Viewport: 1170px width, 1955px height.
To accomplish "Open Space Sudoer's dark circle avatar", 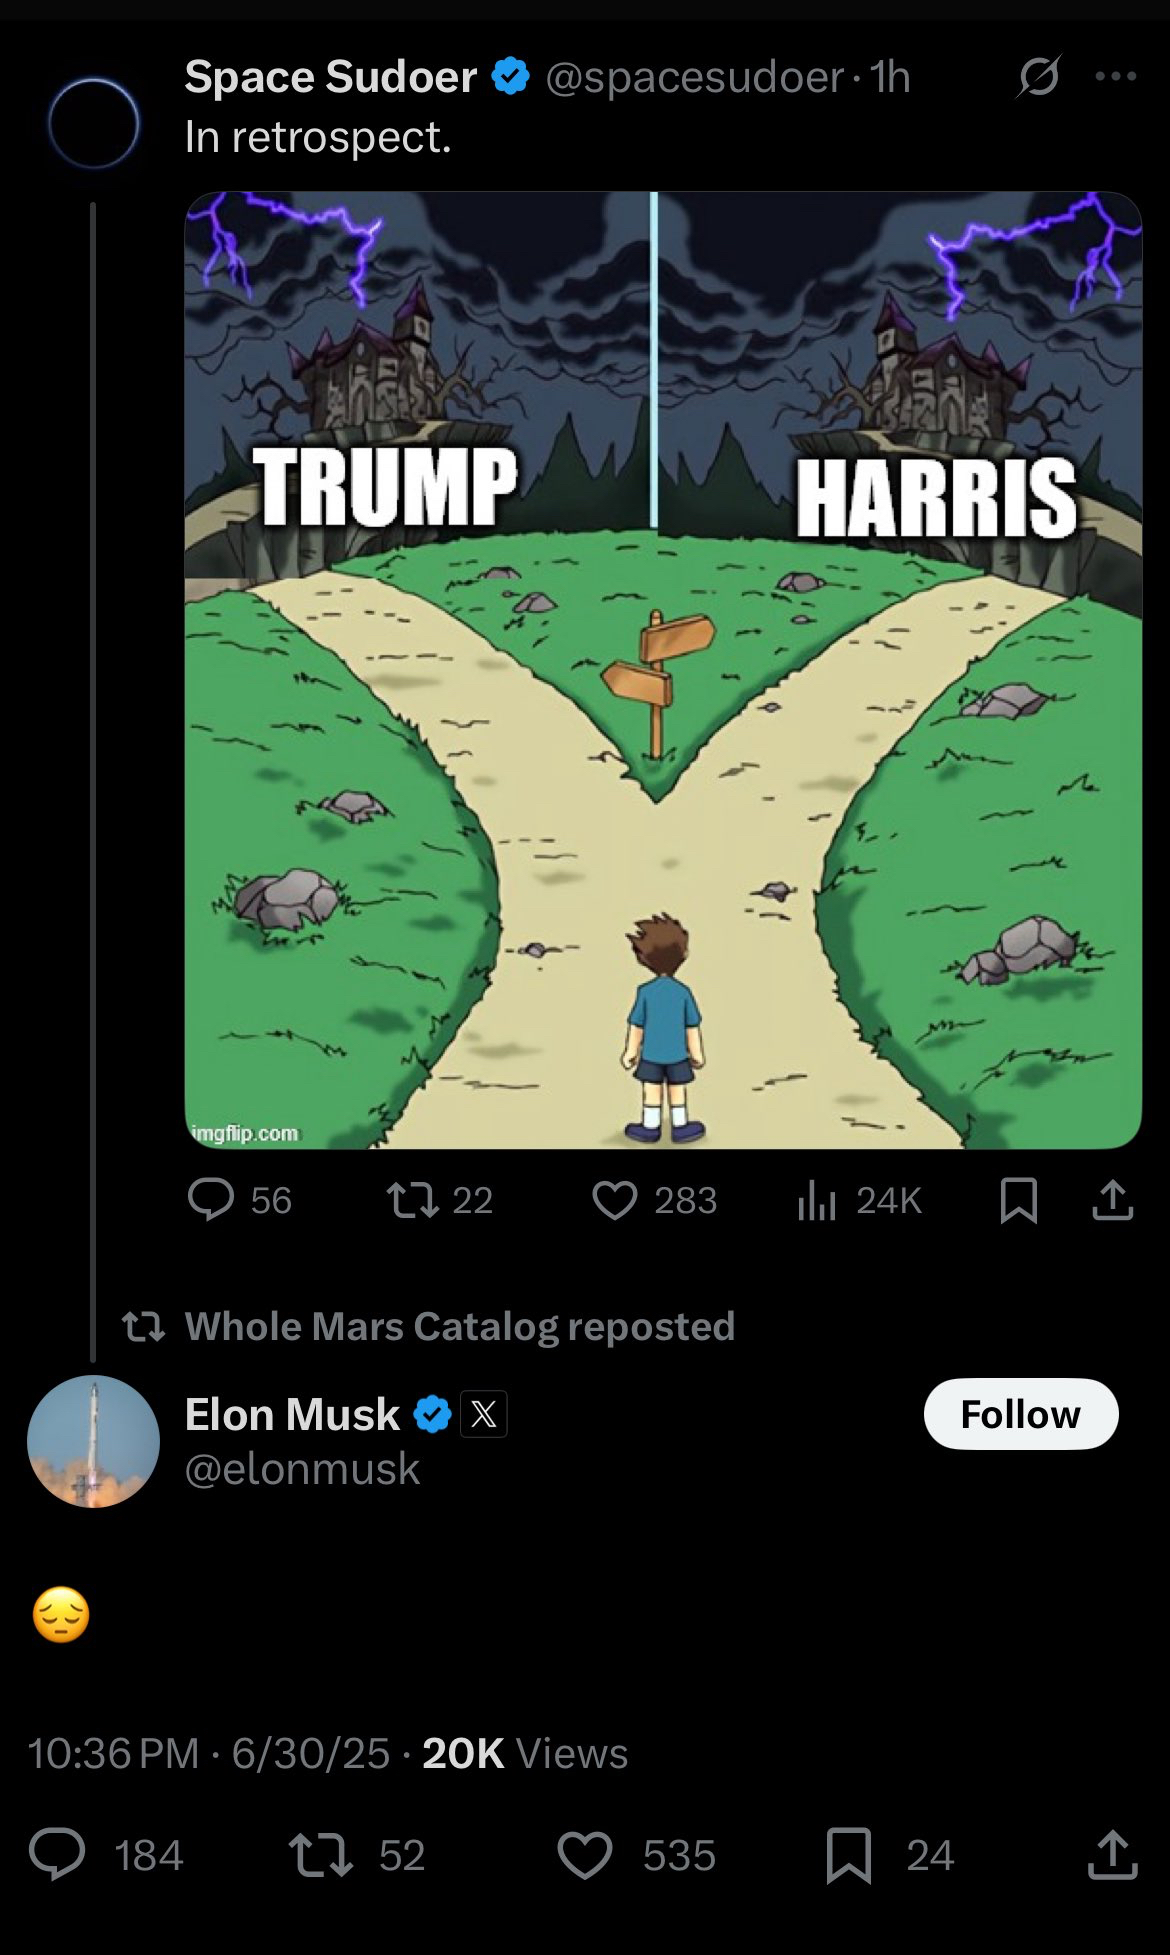I will pyautogui.click(x=93, y=123).
